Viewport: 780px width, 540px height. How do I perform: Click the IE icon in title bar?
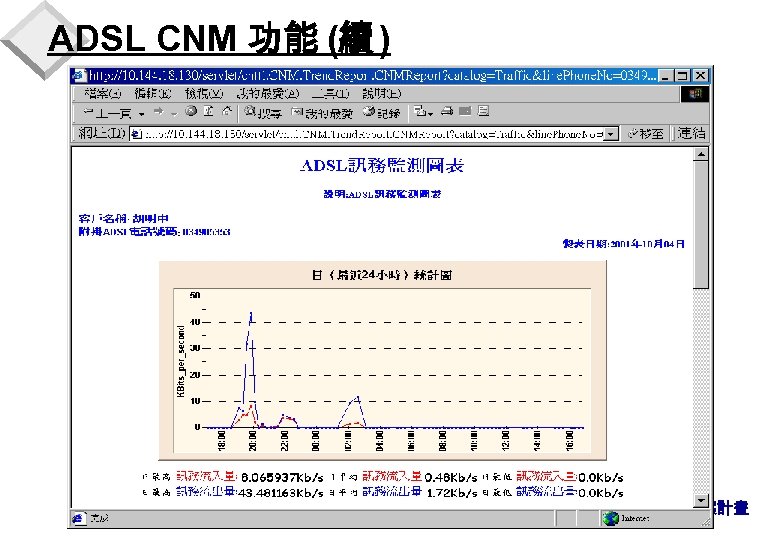click(x=79, y=76)
